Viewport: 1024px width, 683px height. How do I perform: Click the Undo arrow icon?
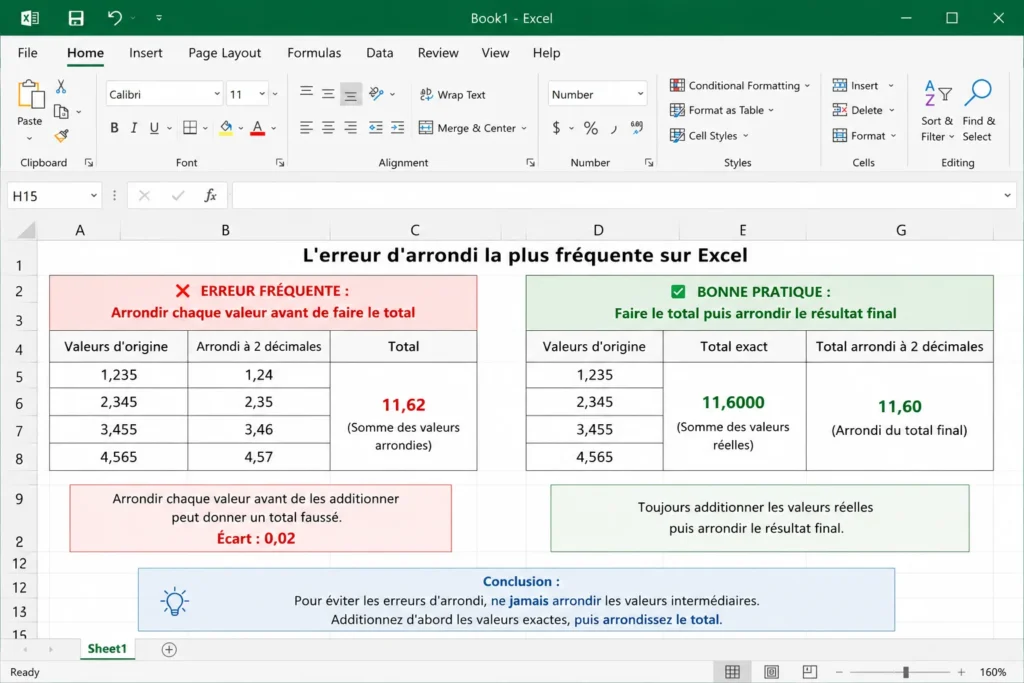pos(114,18)
